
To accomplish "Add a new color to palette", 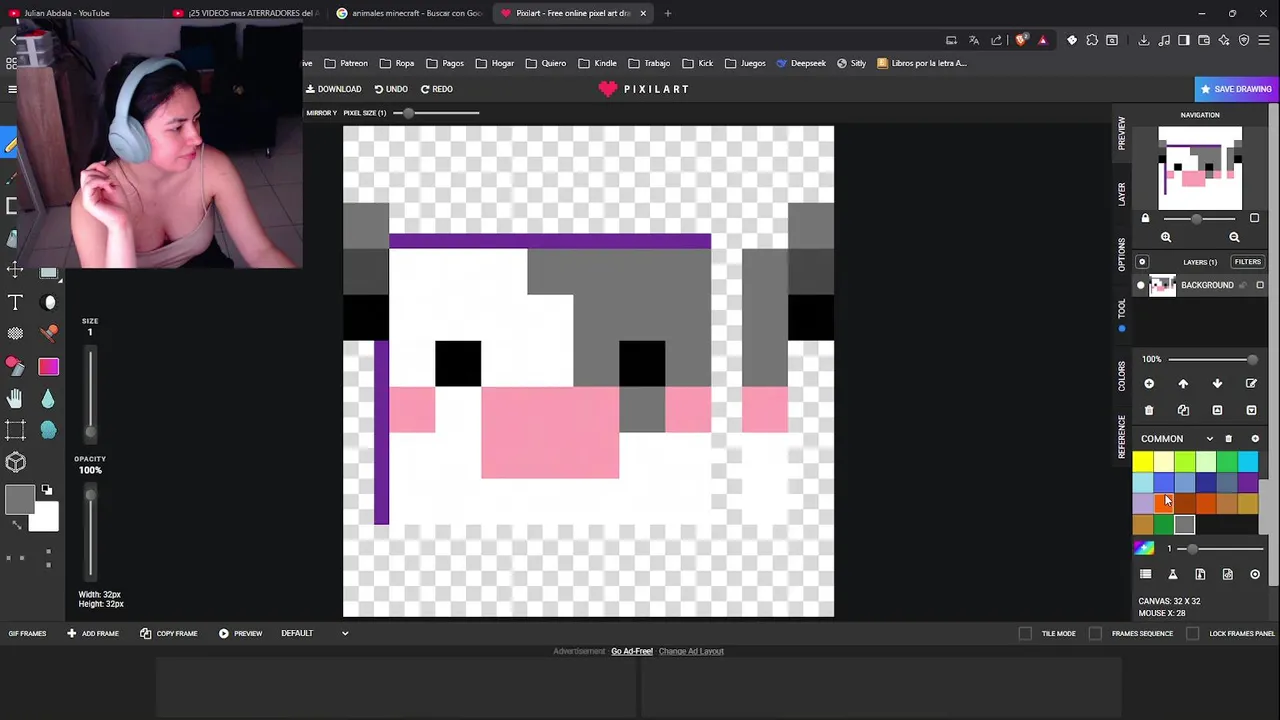I will click(1255, 439).
